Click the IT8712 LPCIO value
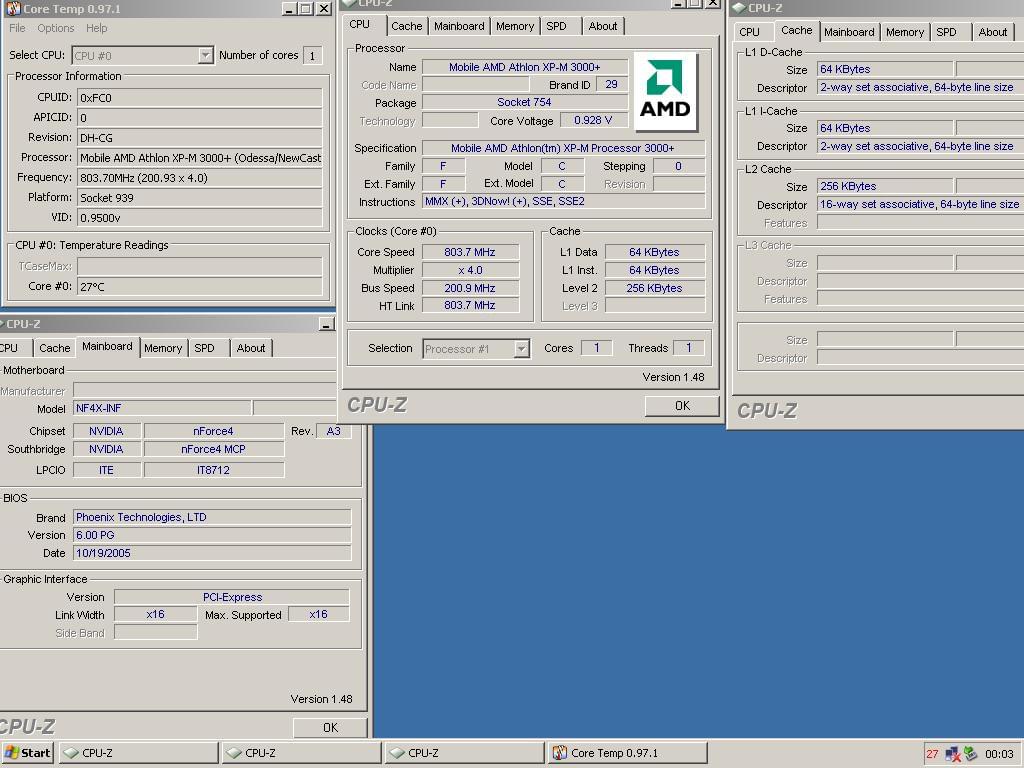The image size is (1024, 768). [214, 470]
